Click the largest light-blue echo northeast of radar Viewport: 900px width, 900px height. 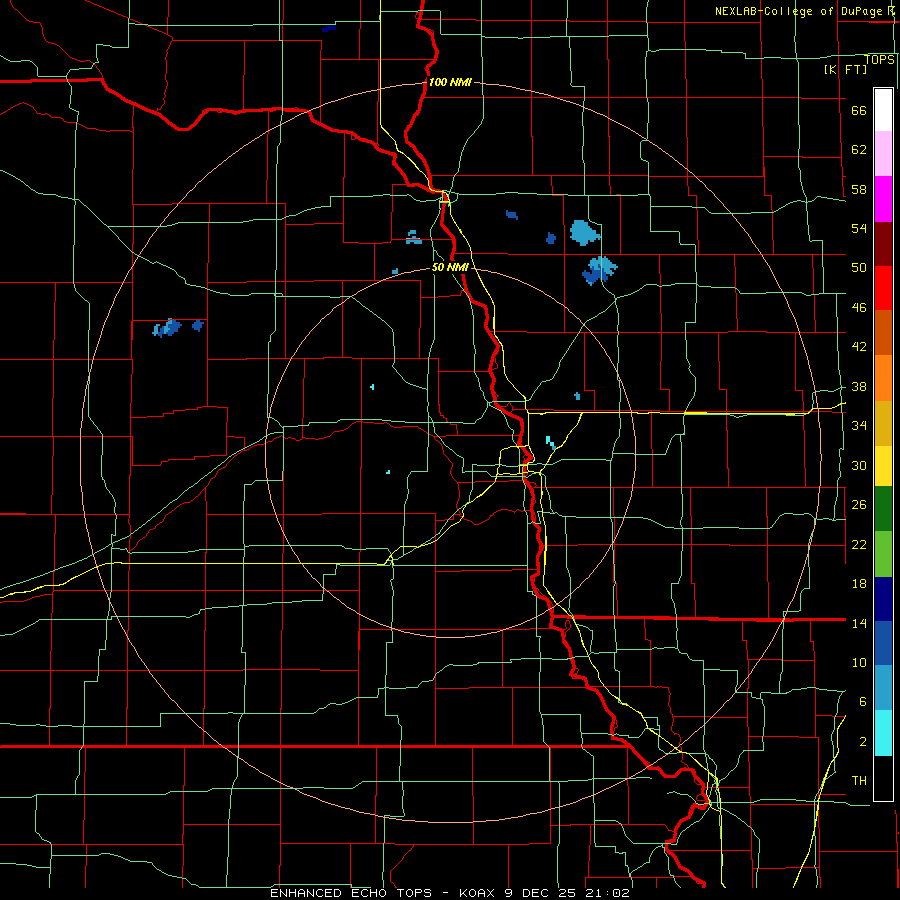click(584, 232)
